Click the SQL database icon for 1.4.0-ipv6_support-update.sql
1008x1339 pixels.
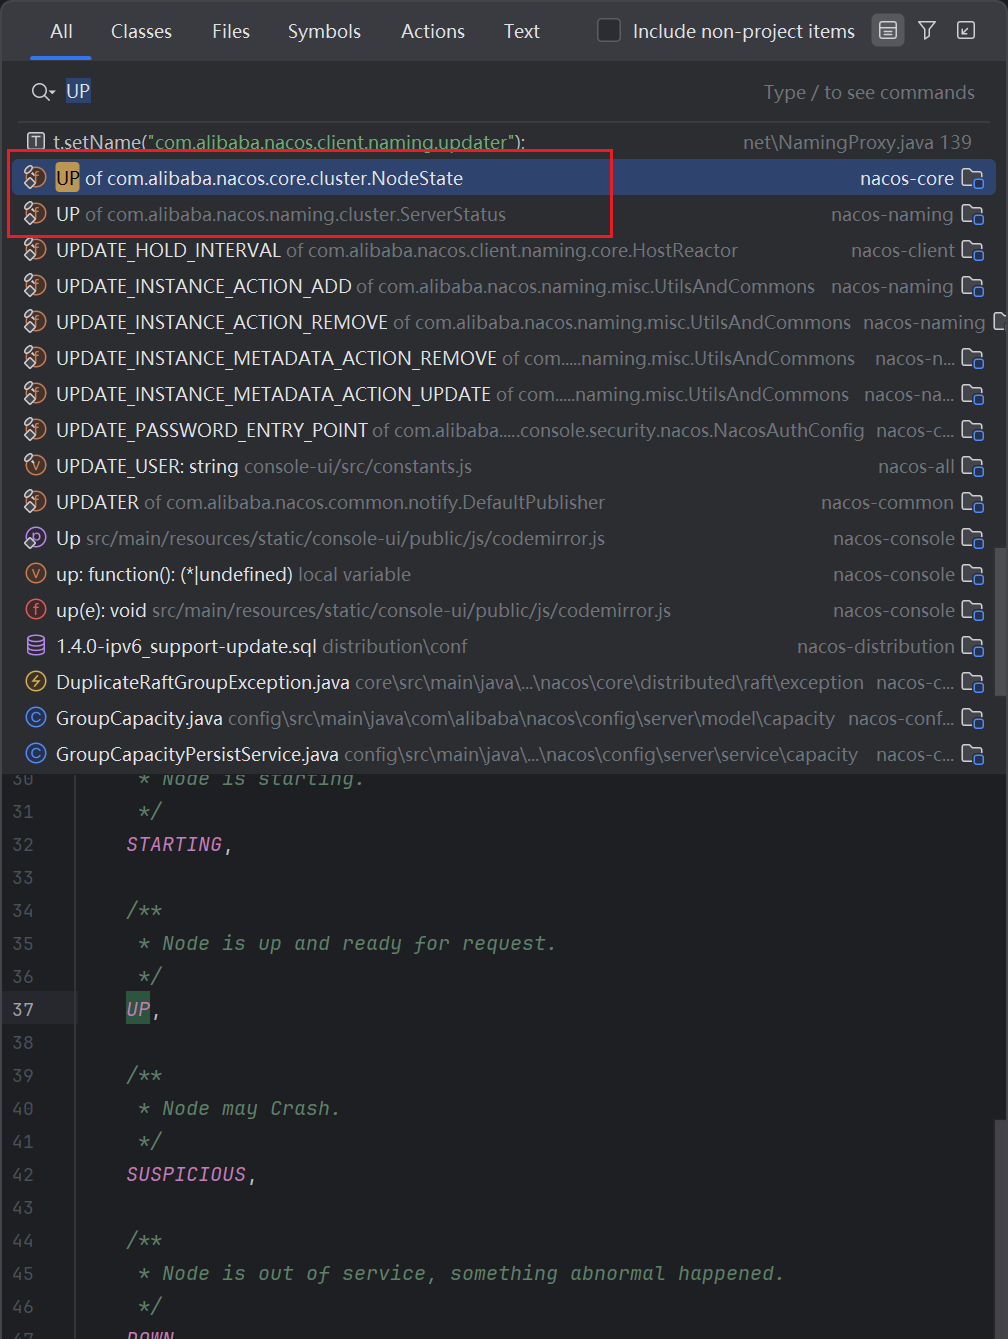[35, 646]
